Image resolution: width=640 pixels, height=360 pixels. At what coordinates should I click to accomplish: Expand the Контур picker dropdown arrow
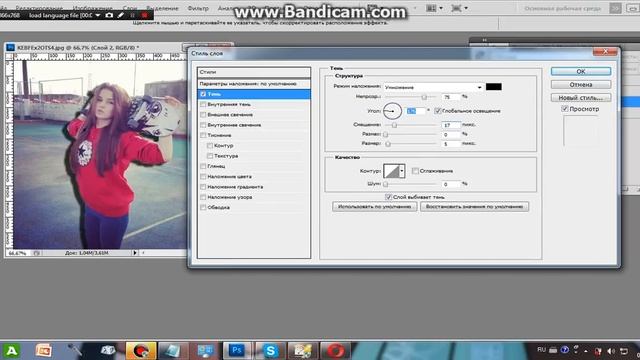pyautogui.click(x=402, y=171)
